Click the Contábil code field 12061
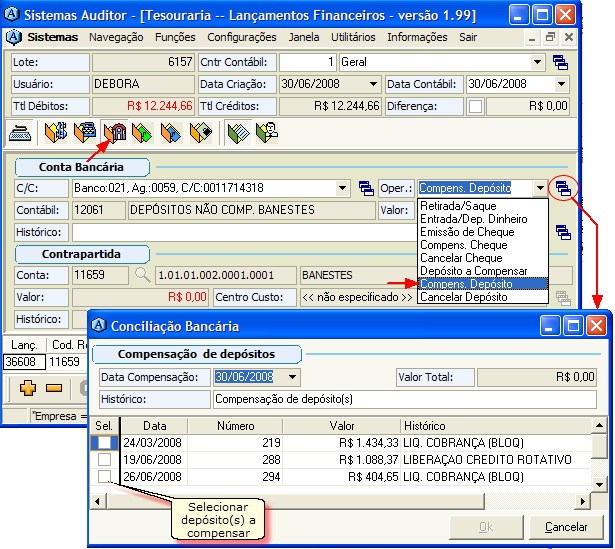Viewport: 615px width, 549px height. pos(98,210)
